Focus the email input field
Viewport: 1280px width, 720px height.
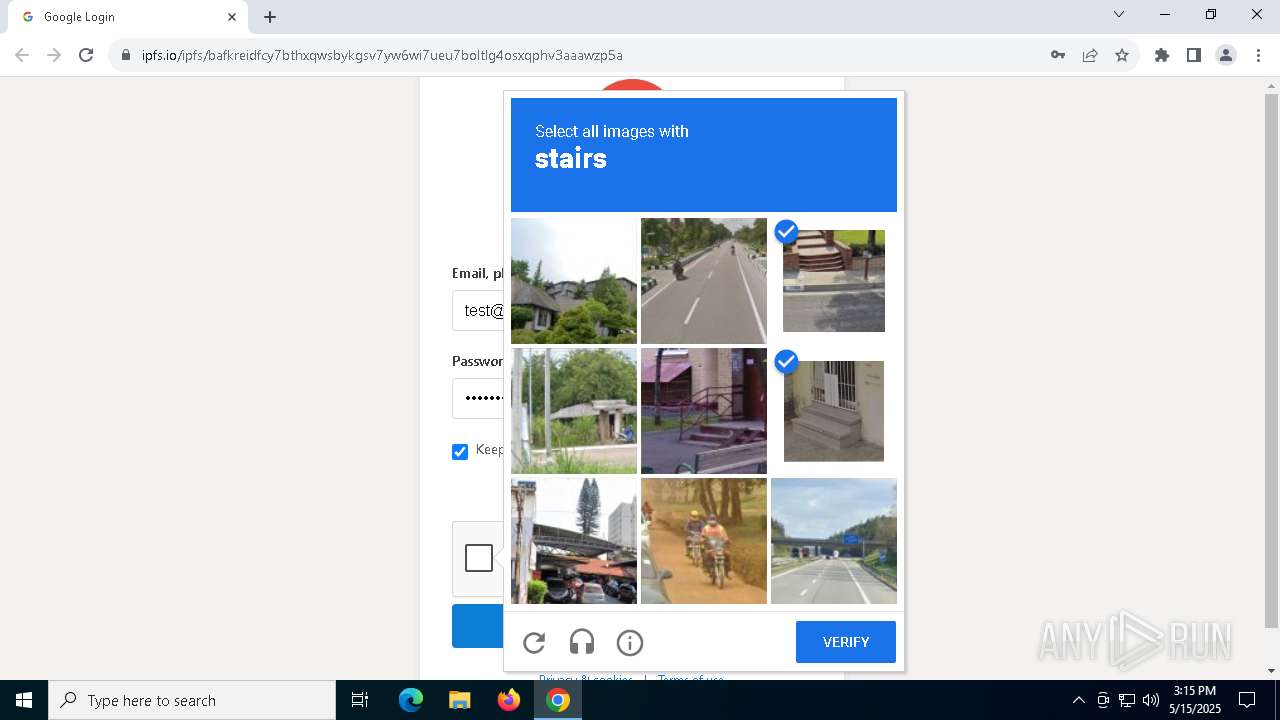point(478,311)
